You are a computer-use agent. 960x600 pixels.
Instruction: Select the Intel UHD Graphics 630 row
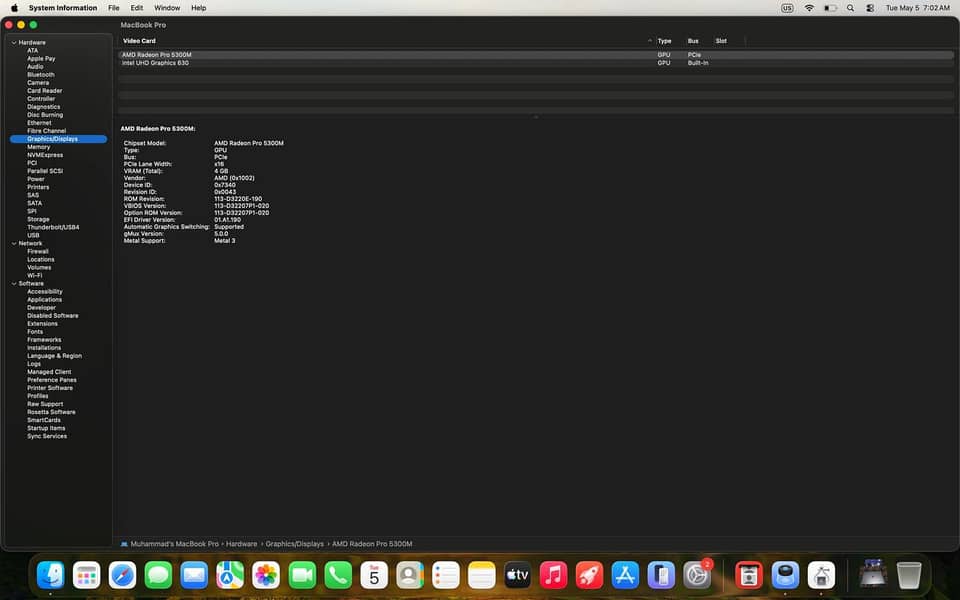click(x=536, y=62)
